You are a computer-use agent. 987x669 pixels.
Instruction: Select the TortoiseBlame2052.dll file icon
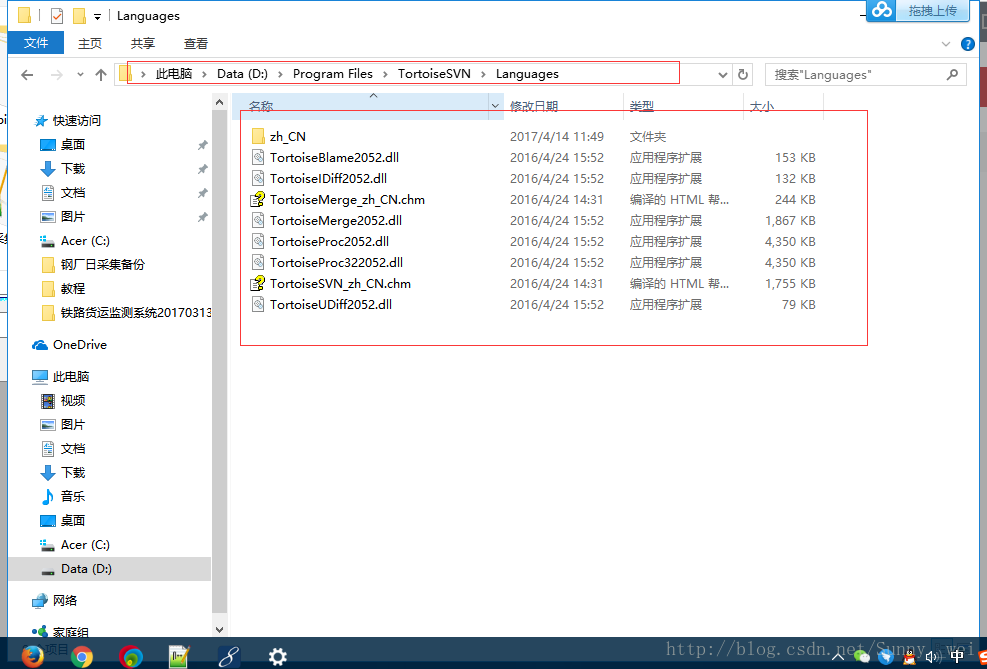(x=257, y=157)
